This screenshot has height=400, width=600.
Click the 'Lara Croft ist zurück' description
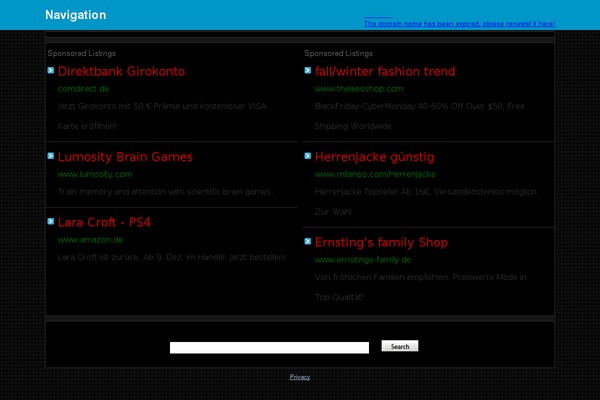click(171, 257)
